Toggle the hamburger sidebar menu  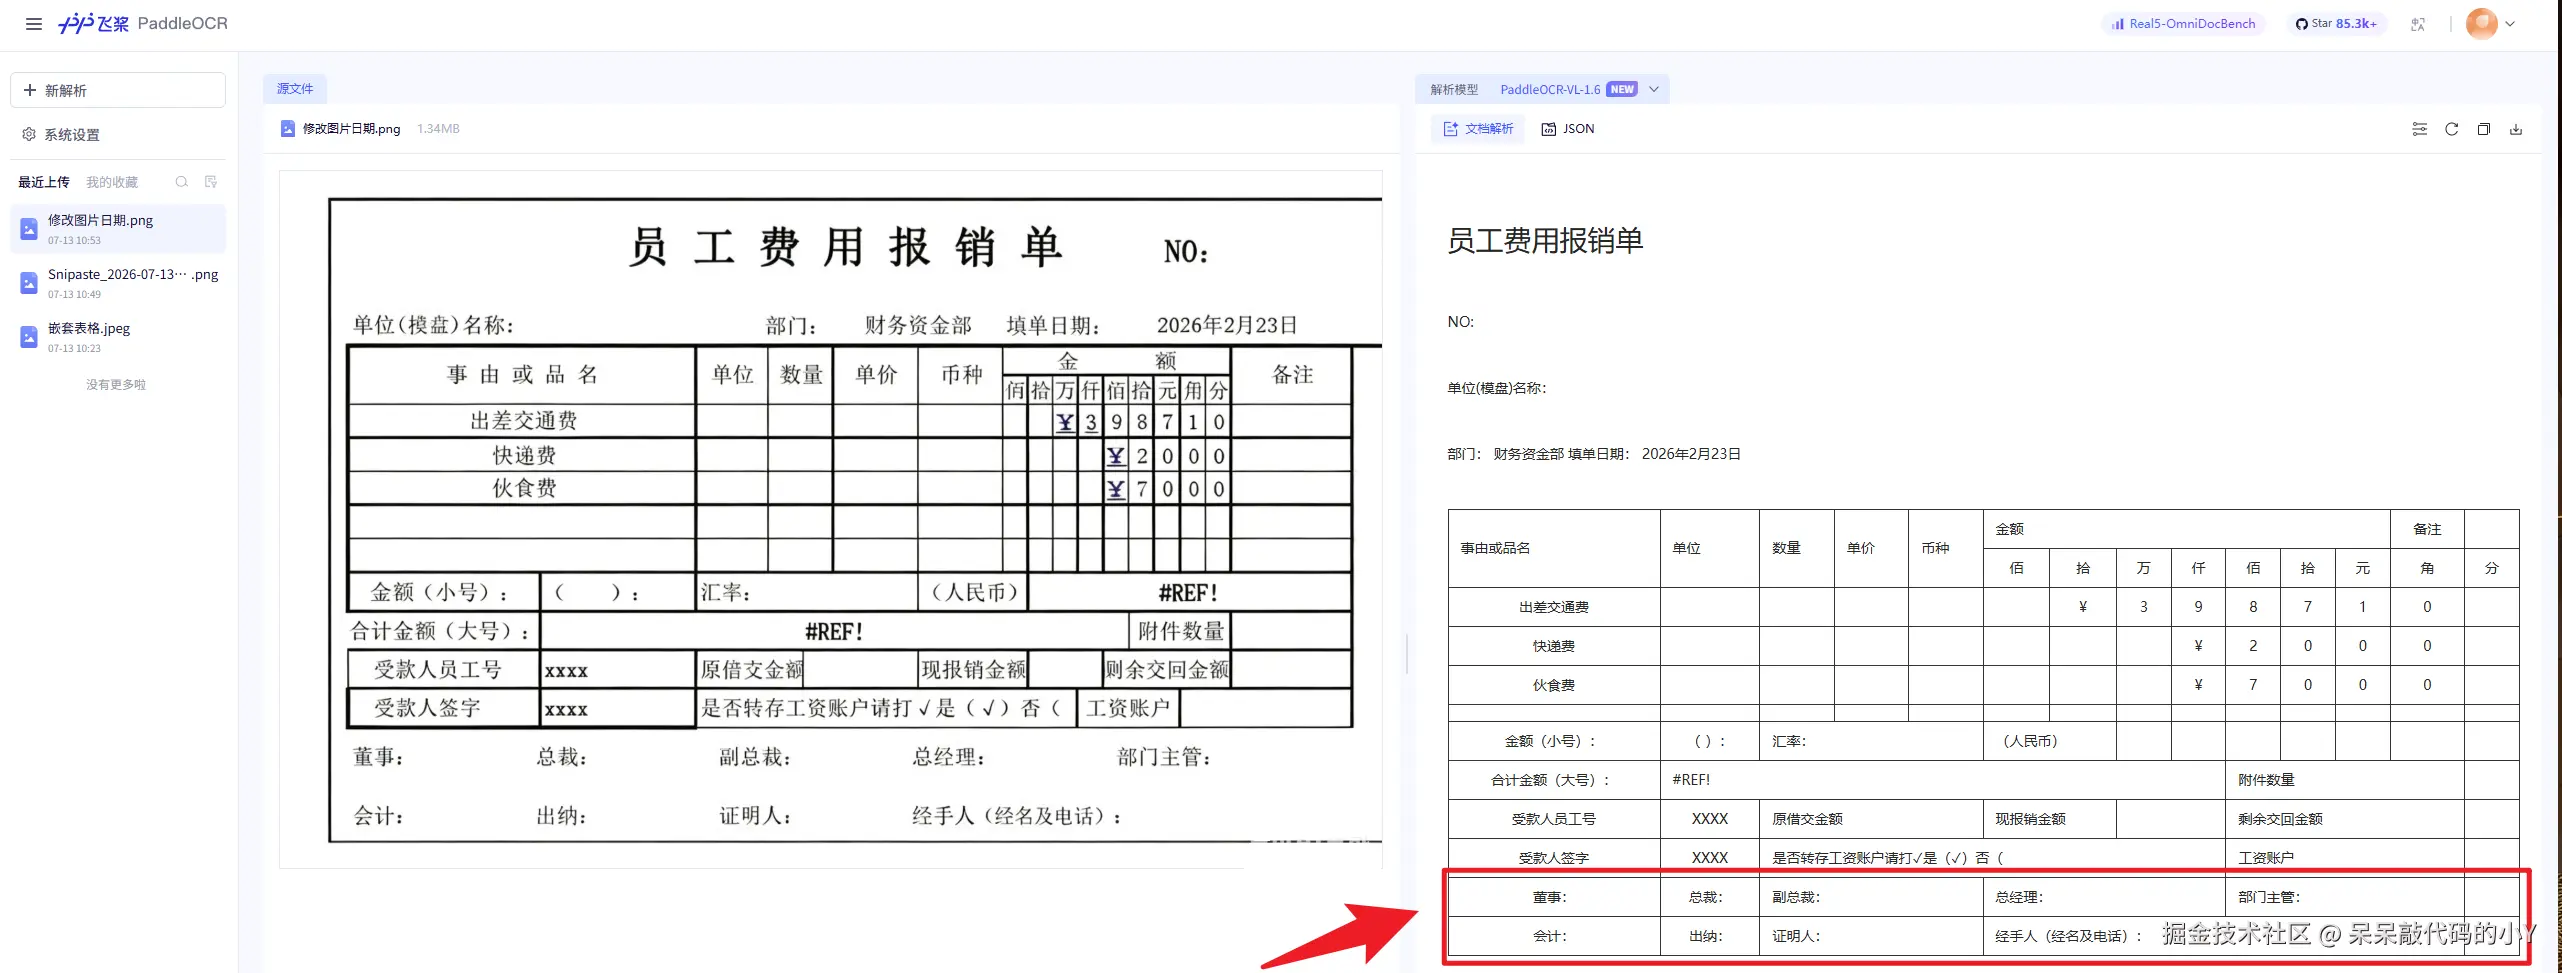tap(34, 24)
